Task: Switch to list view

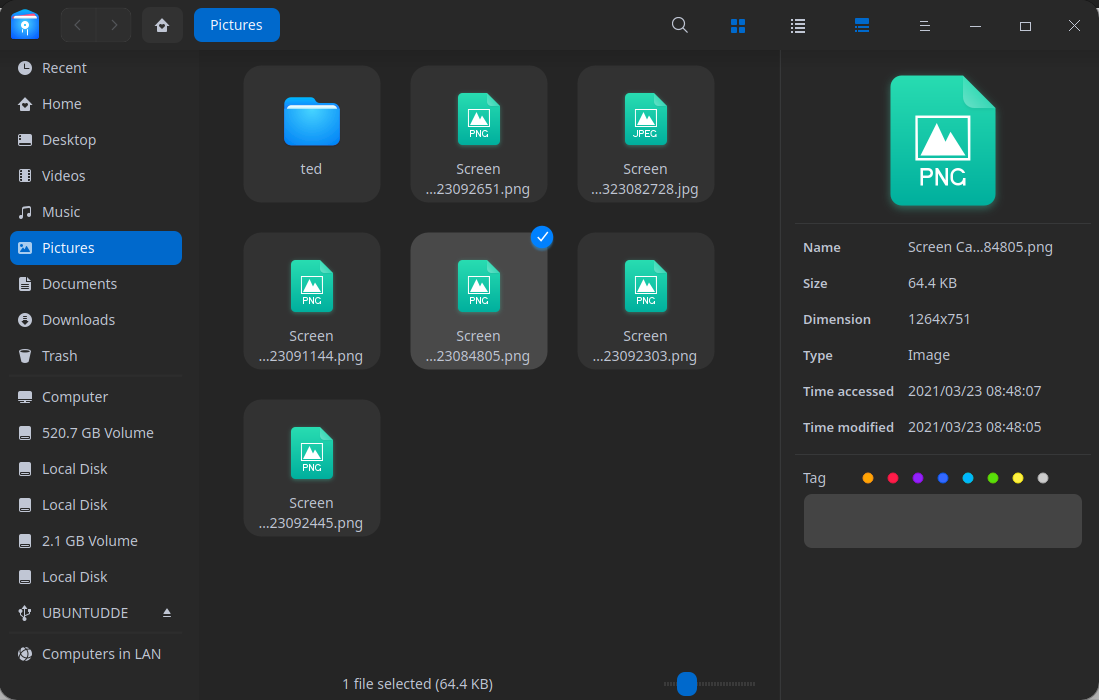Action: pyautogui.click(x=798, y=26)
